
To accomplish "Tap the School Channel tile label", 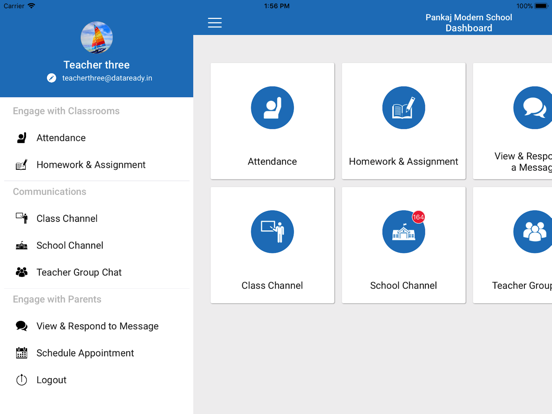I will [x=403, y=286].
